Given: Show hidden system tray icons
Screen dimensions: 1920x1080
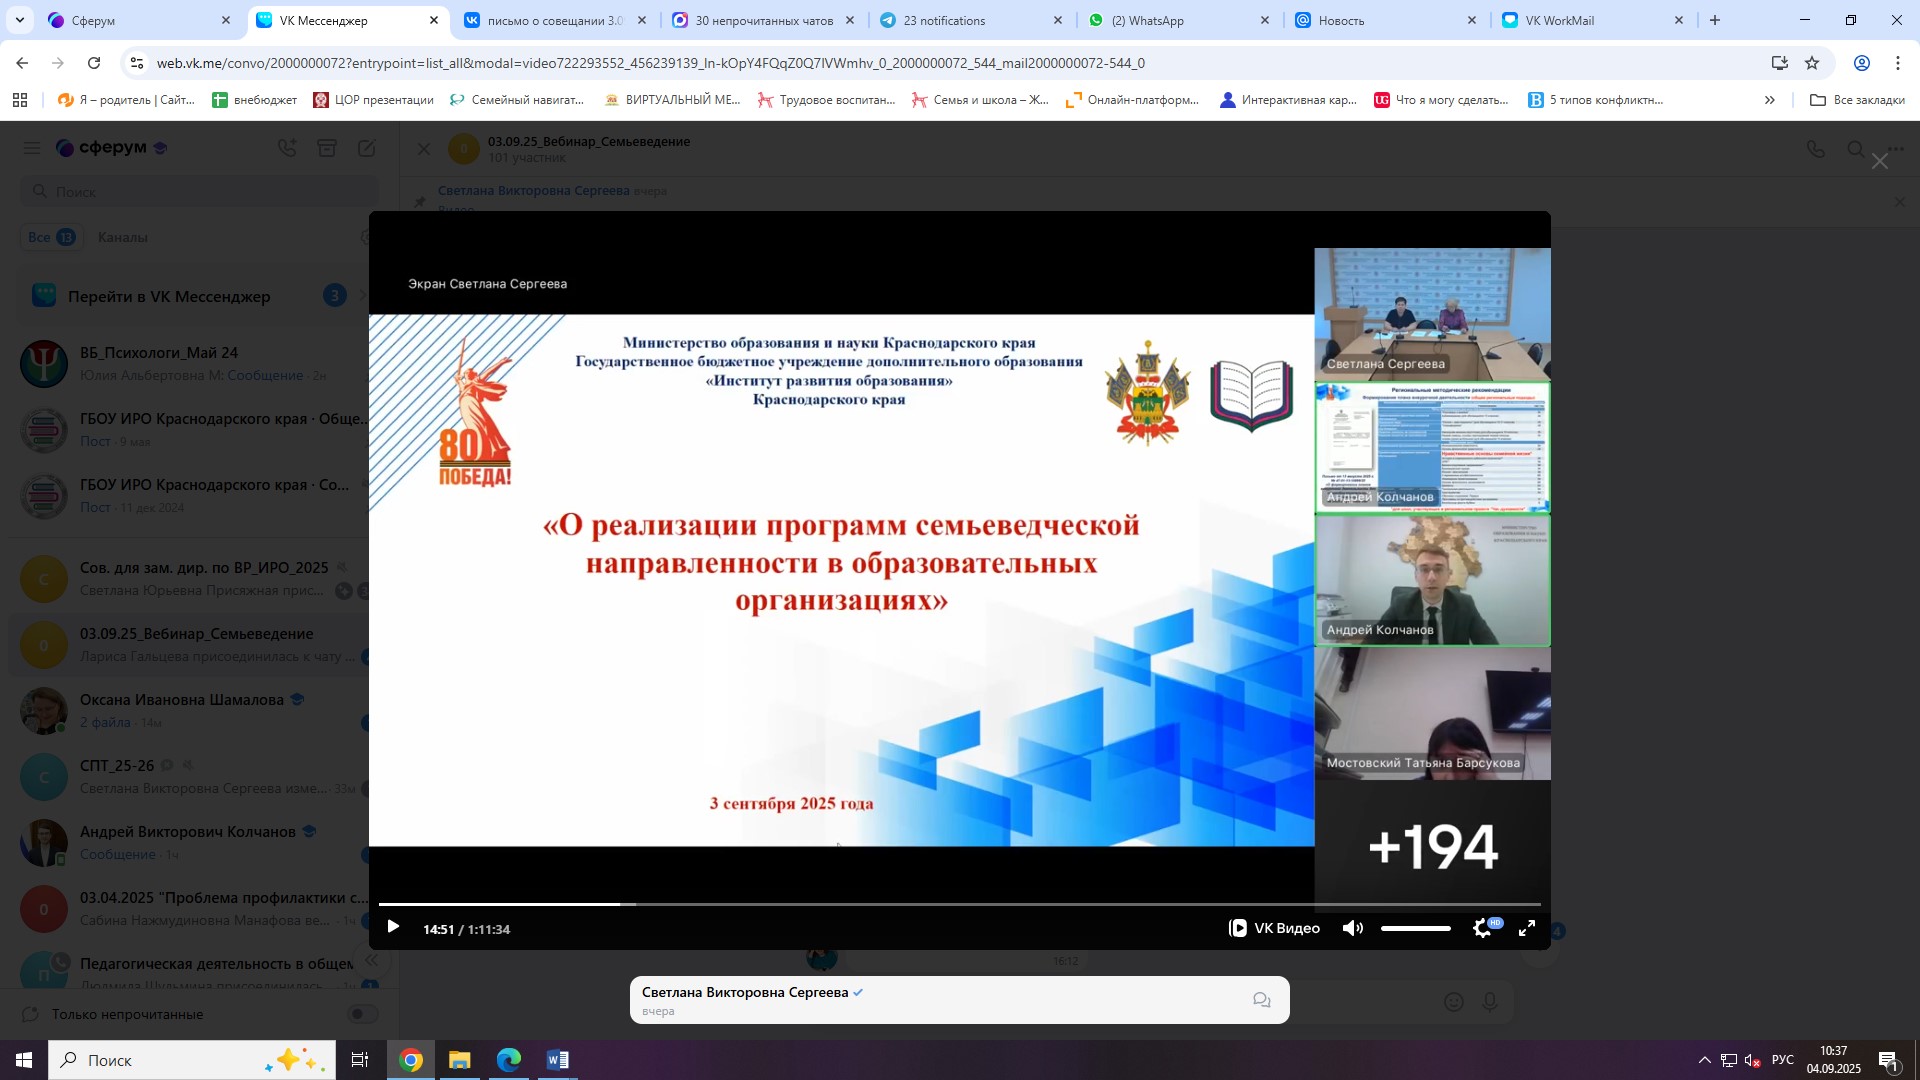Looking at the screenshot, I should (1704, 1060).
